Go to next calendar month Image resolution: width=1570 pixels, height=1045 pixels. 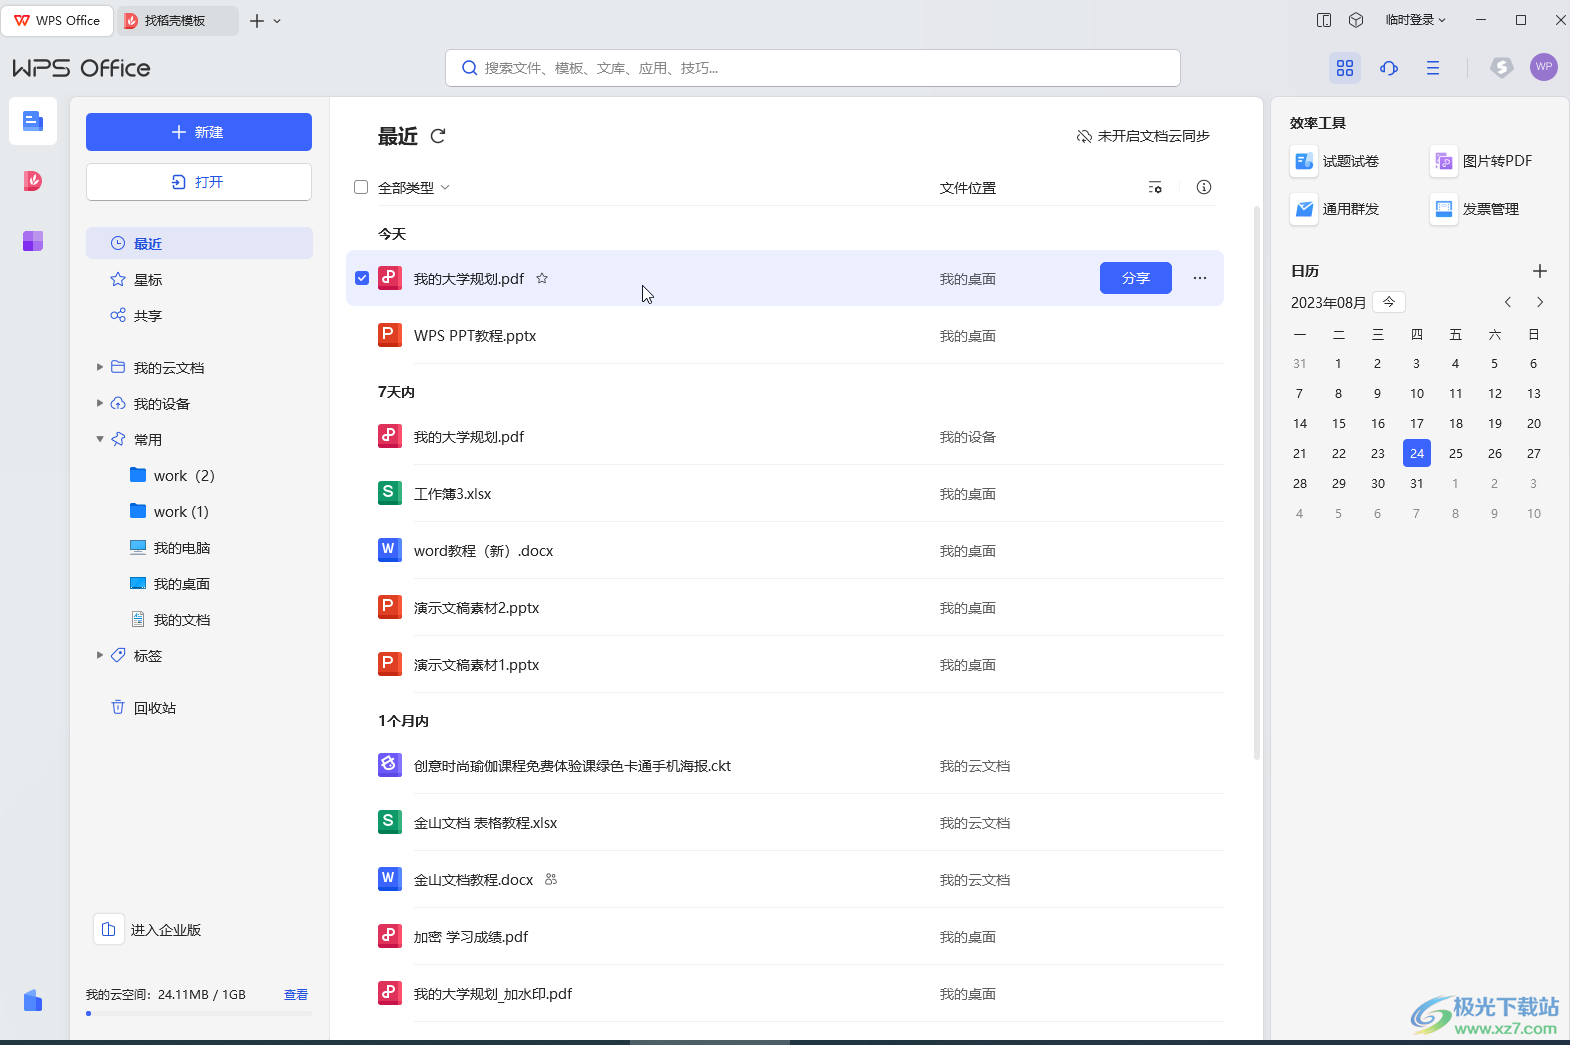click(x=1540, y=302)
